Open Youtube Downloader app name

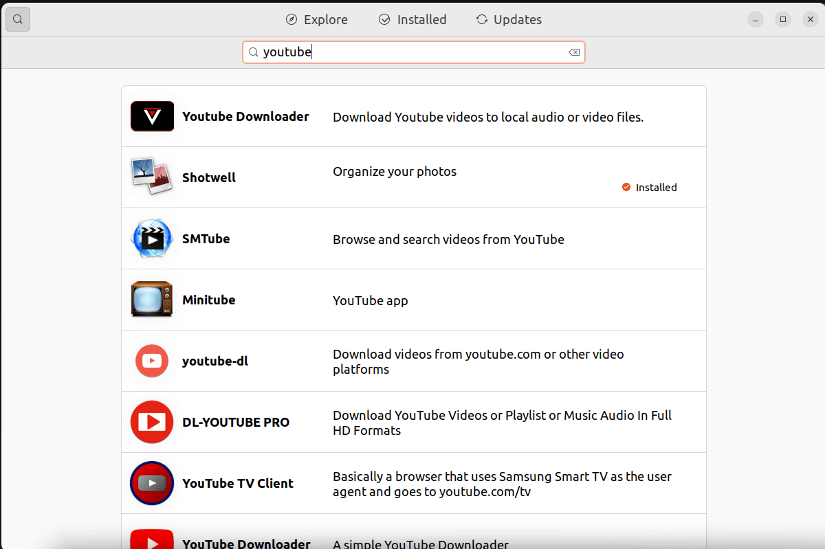click(x=246, y=116)
